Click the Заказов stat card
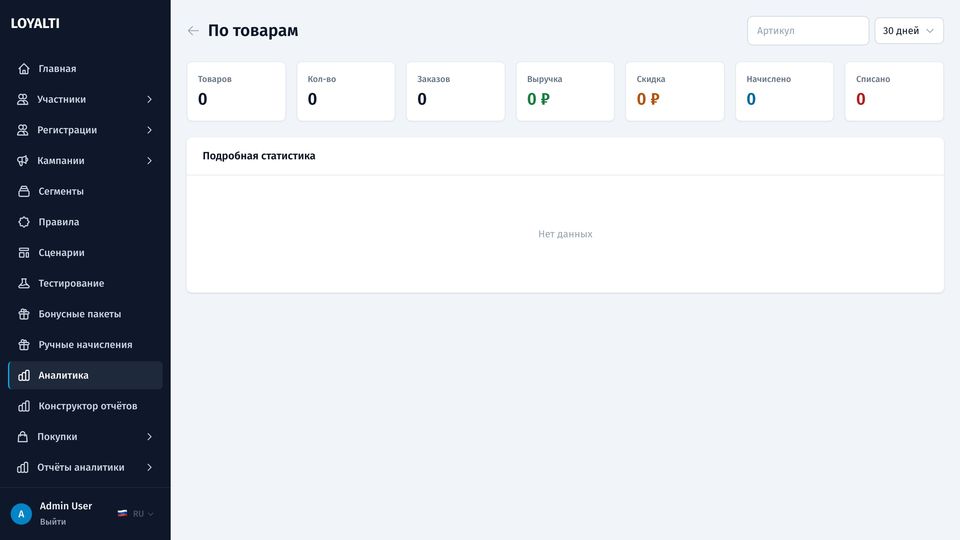This screenshot has height=540, width=960. [x=456, y=91]
